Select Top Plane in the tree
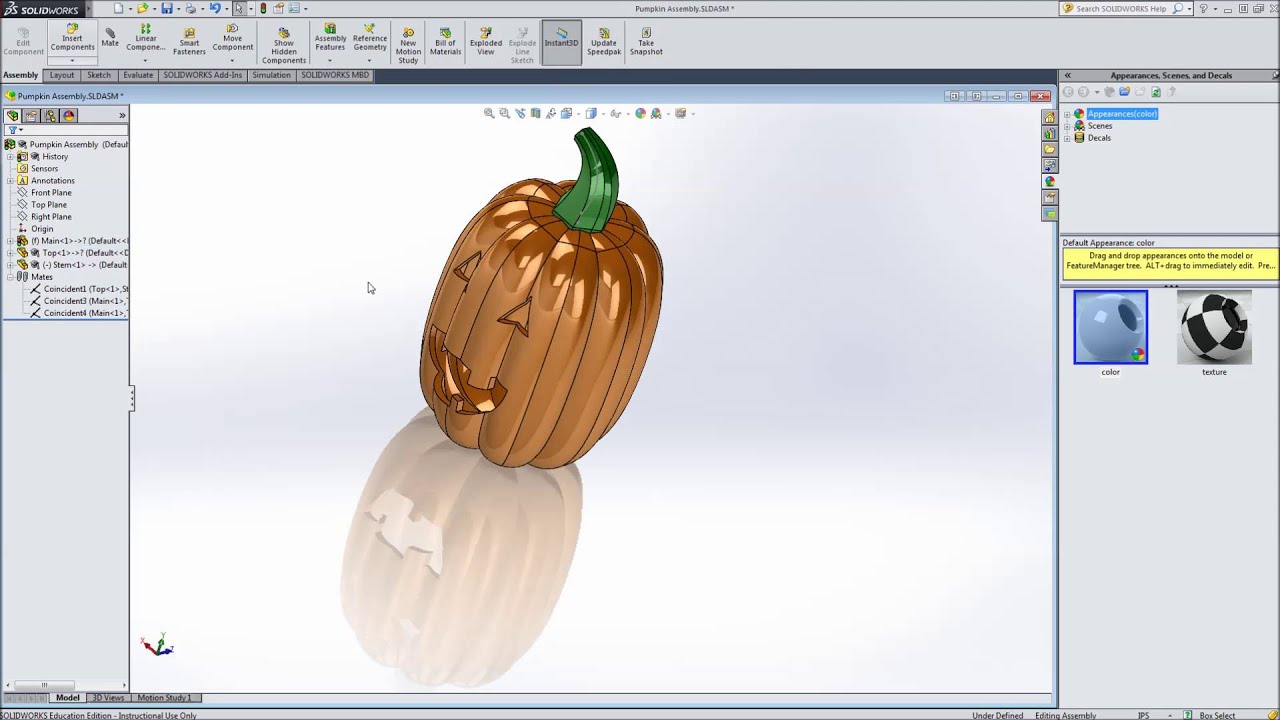The width and height of the screenshot is (1280, 720). pos(49,205)
